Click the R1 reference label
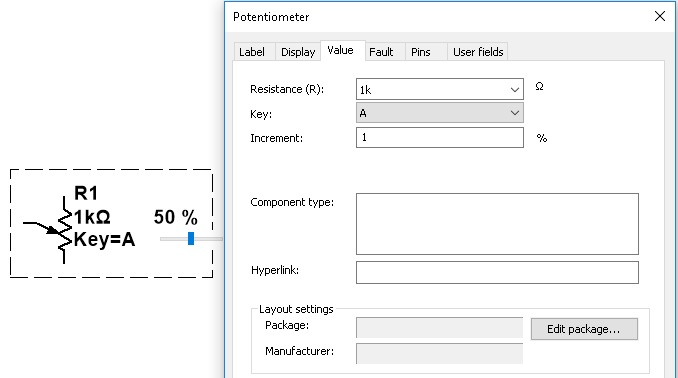 pos(86,193)
